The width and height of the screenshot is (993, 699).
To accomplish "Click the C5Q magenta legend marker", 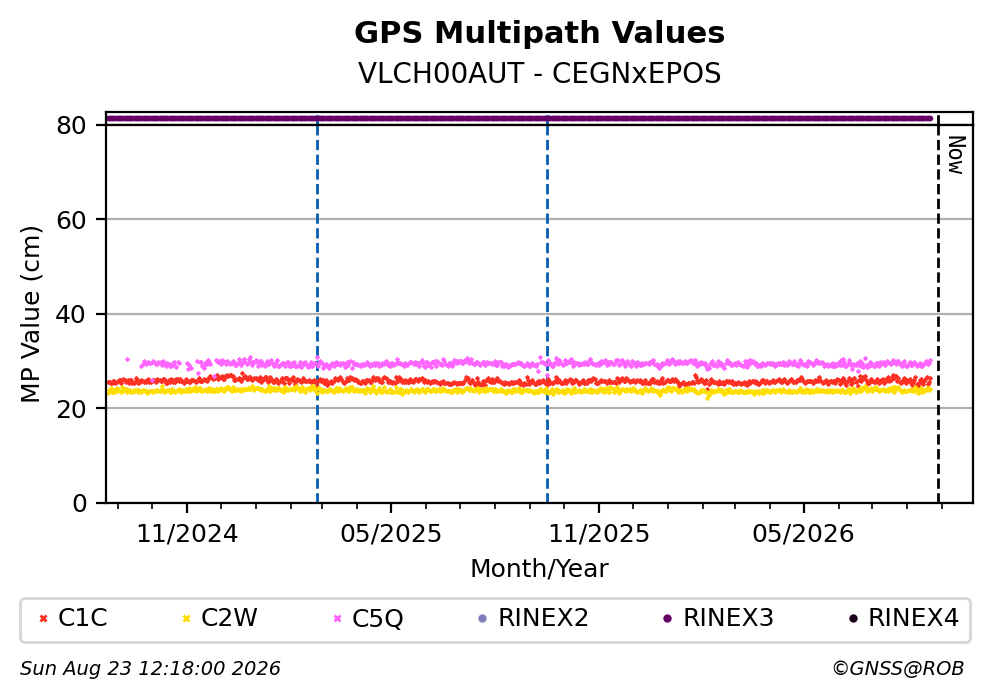I will pyautogui.click(x=337, y=619).
